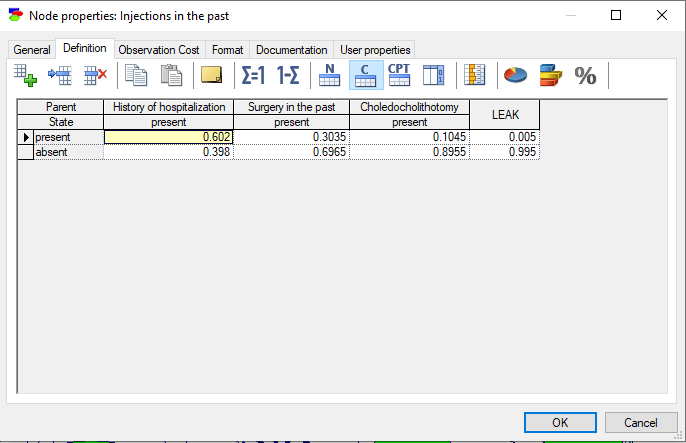Click the 0.995 LEAK cell
The width and height of the screenshot is (686, 443).
(x=504, y=152)
